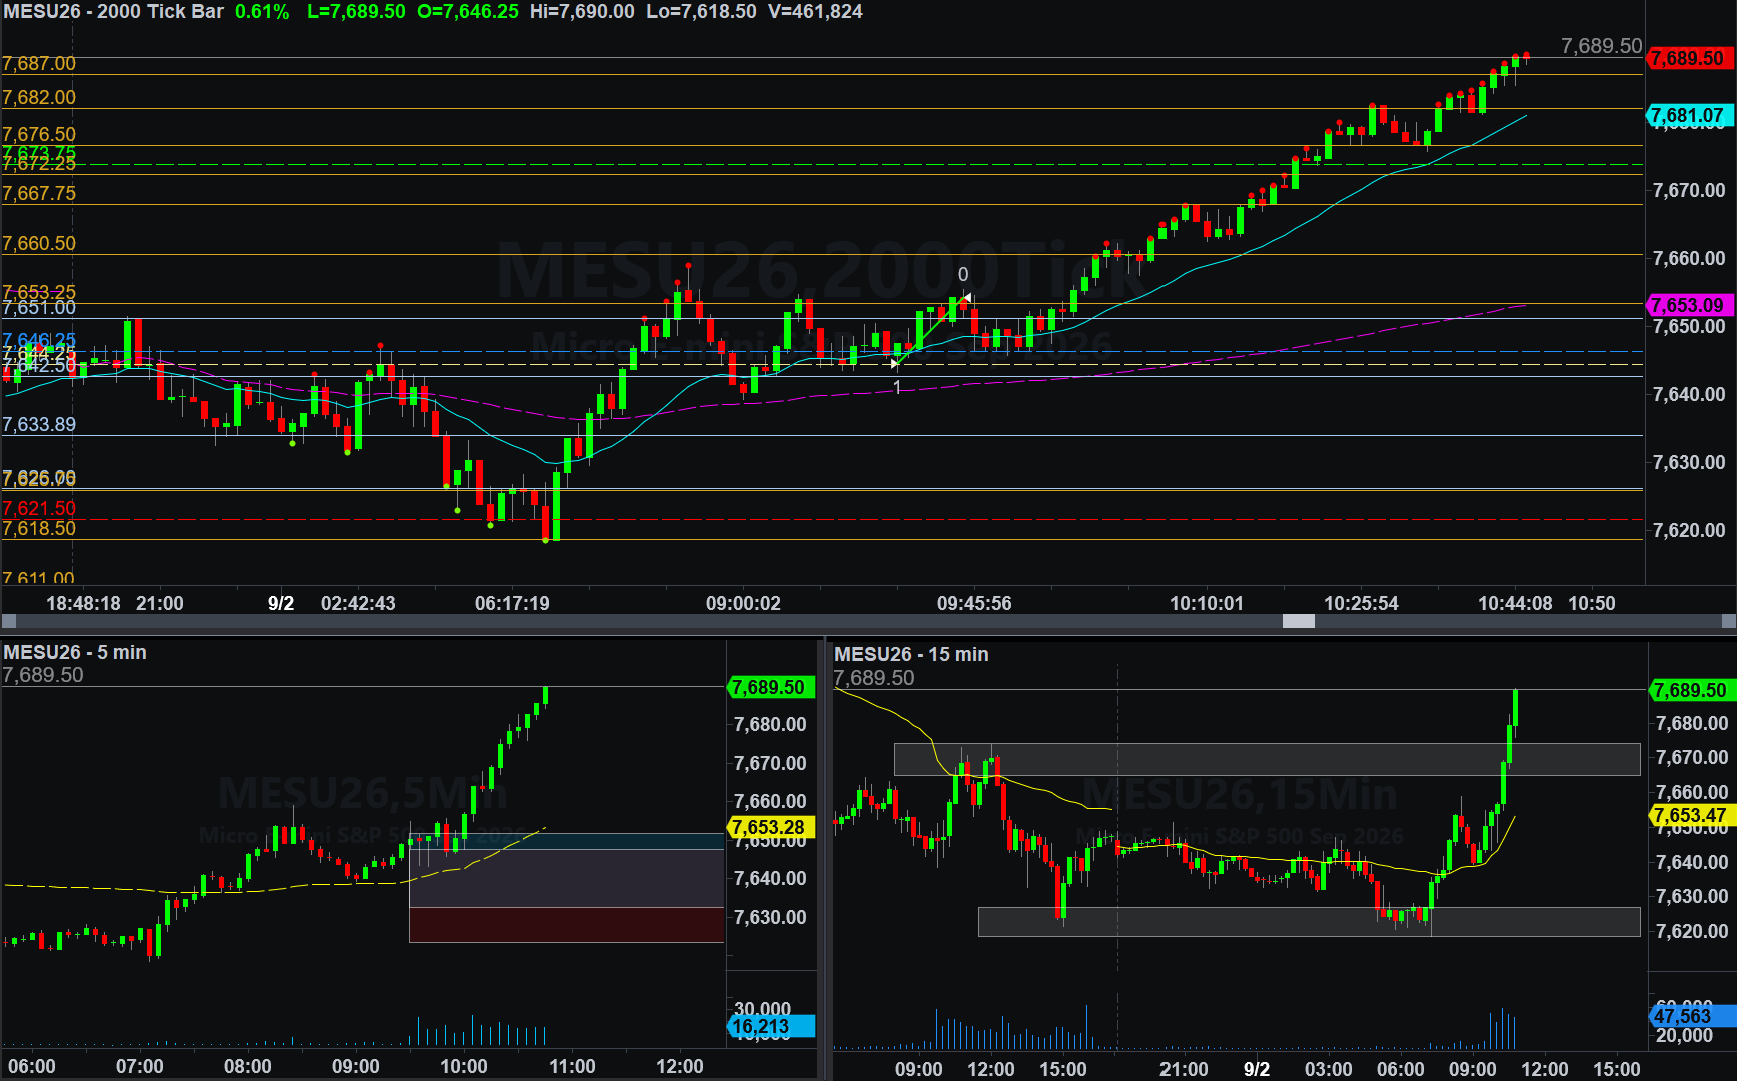Image resolution: width=1737 pixels, height=1081 pixels.
Task: Click the MESU26 - 5 min chart title
Action: [75, 653]
